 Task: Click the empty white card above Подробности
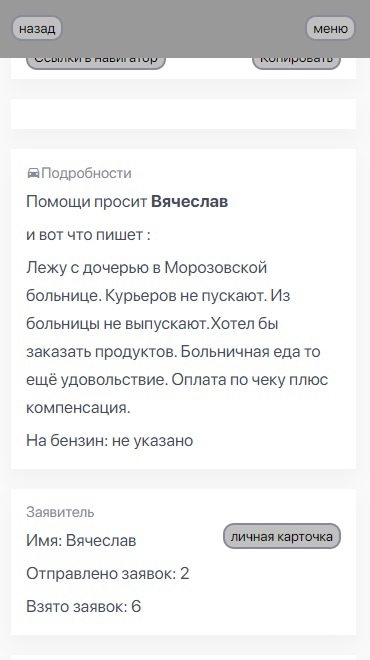point(184,114)
